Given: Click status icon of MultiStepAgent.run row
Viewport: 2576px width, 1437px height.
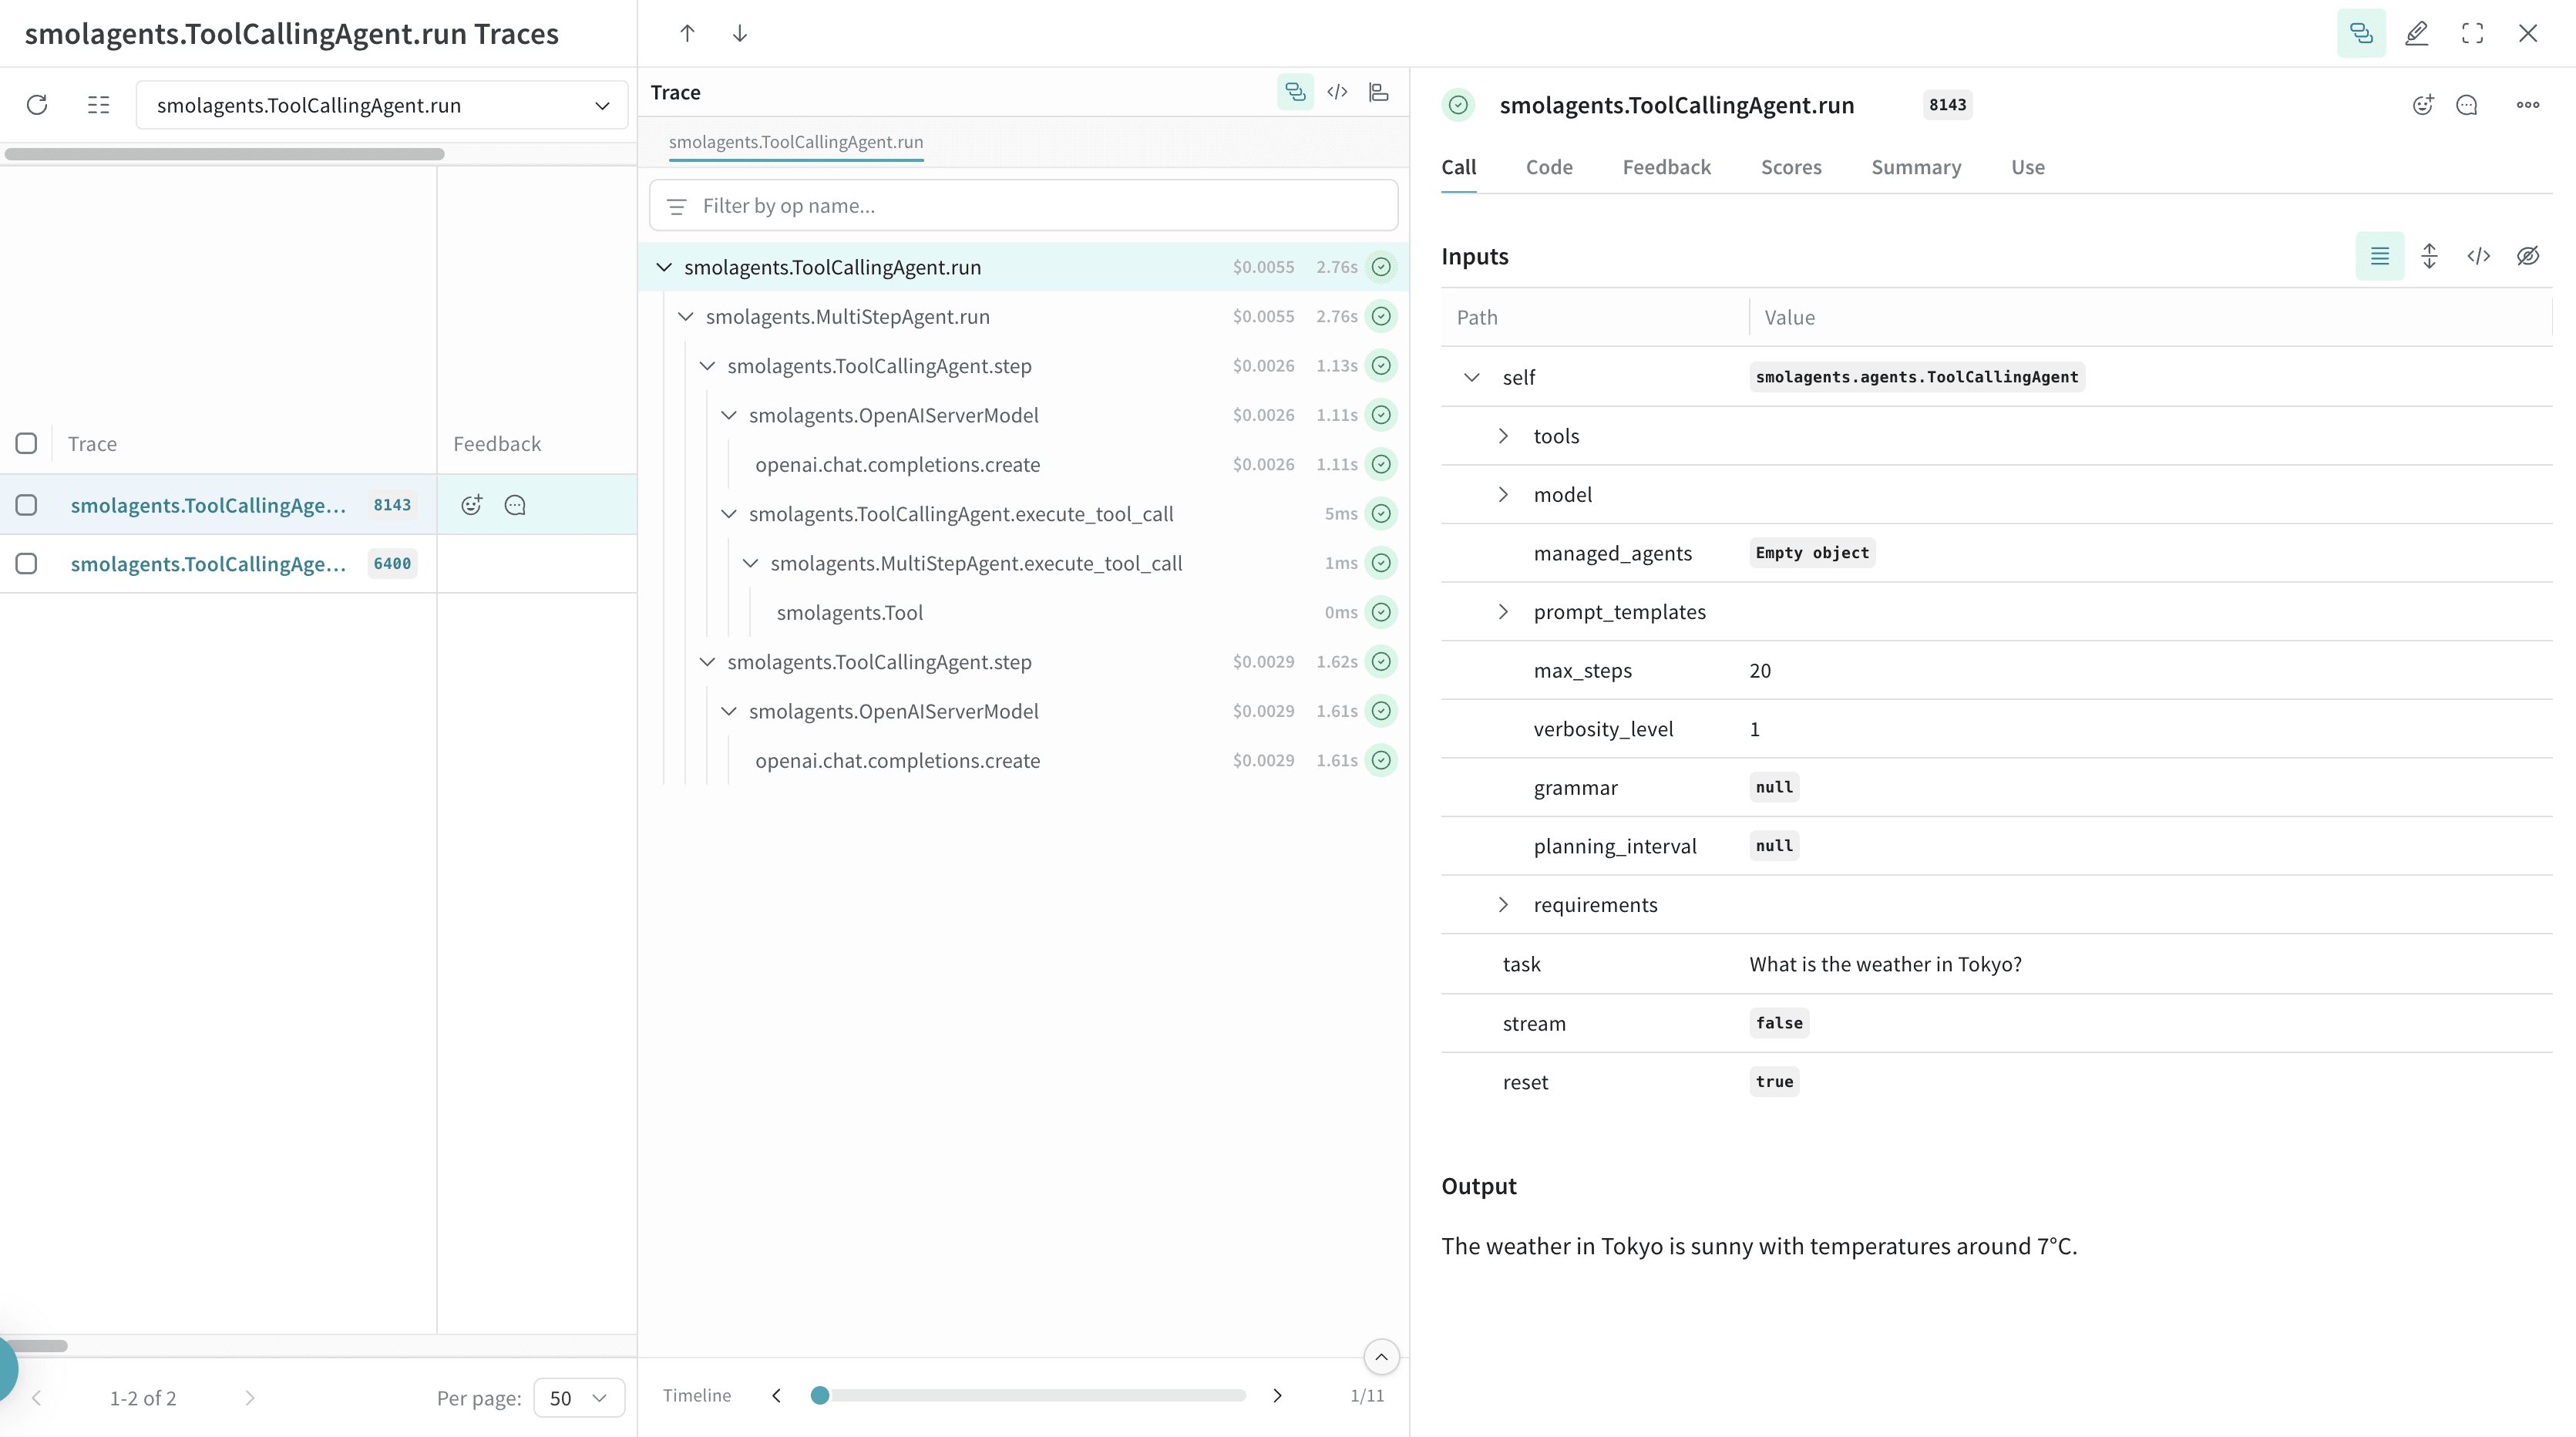Looking at the screenshot, I should click(x=1381, y=316).
